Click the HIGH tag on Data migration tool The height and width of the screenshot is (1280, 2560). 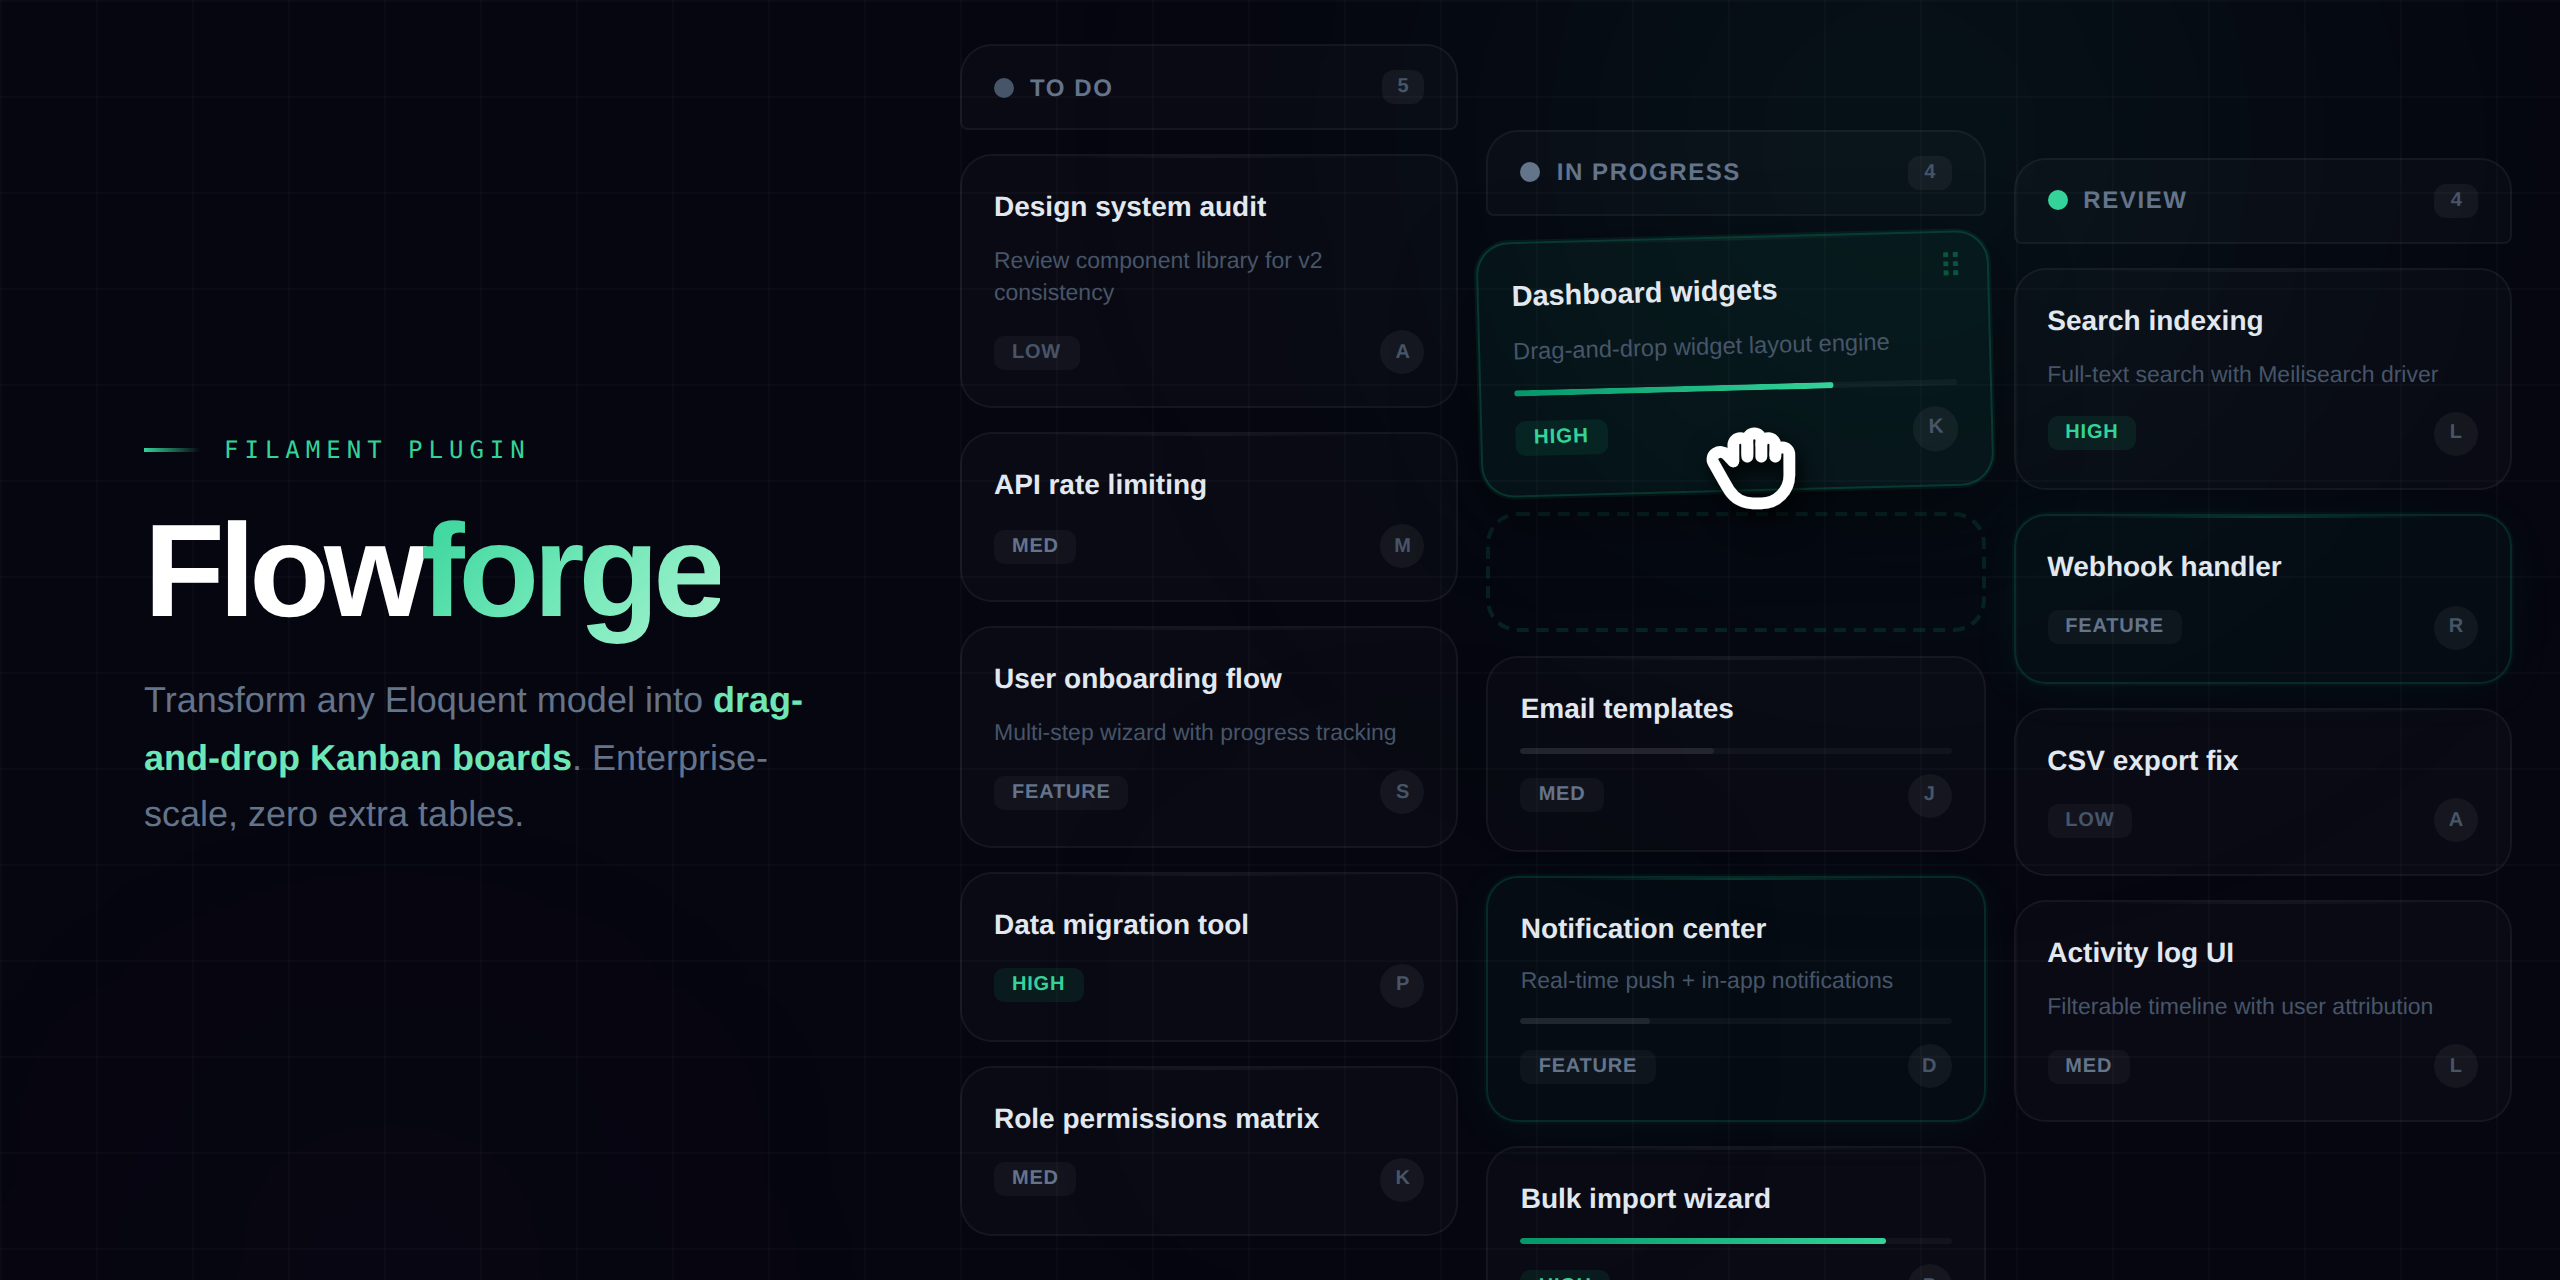(1038, 984)
